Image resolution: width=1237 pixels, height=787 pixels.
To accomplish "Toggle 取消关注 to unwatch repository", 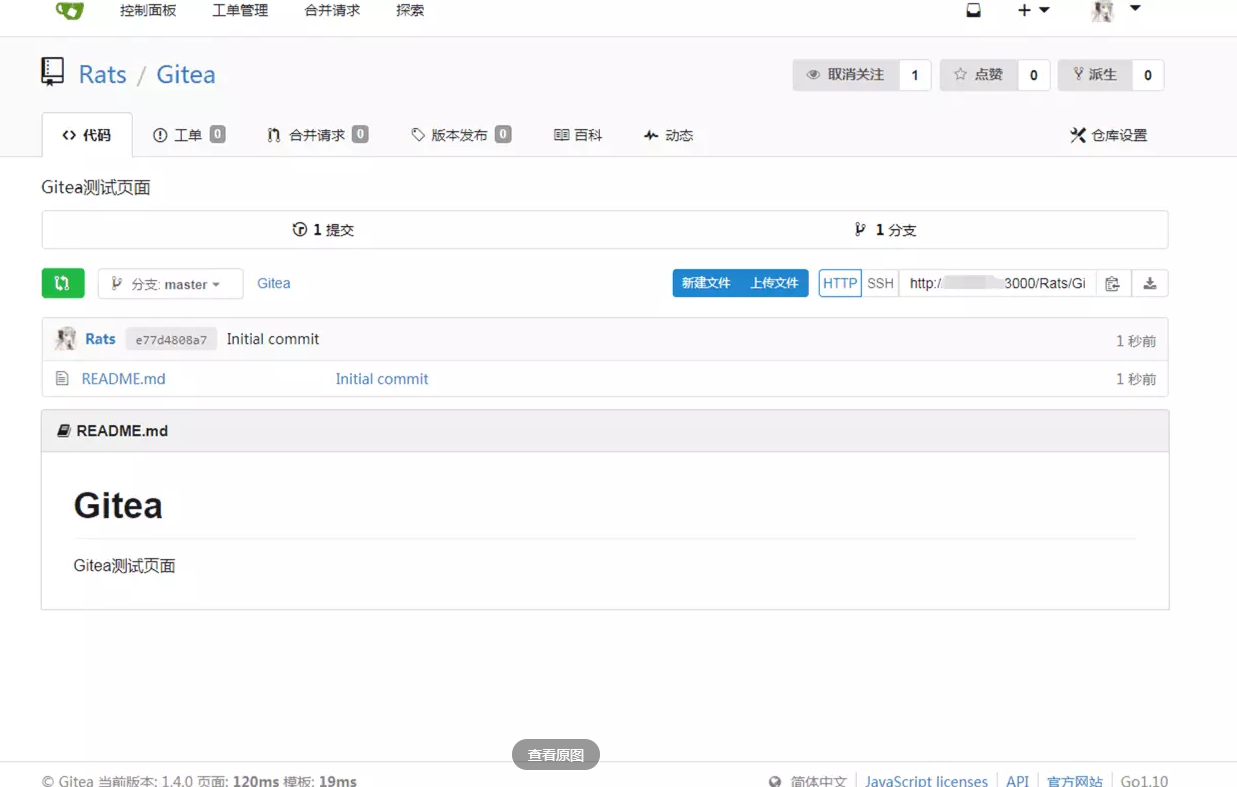I will pos(845,74).
